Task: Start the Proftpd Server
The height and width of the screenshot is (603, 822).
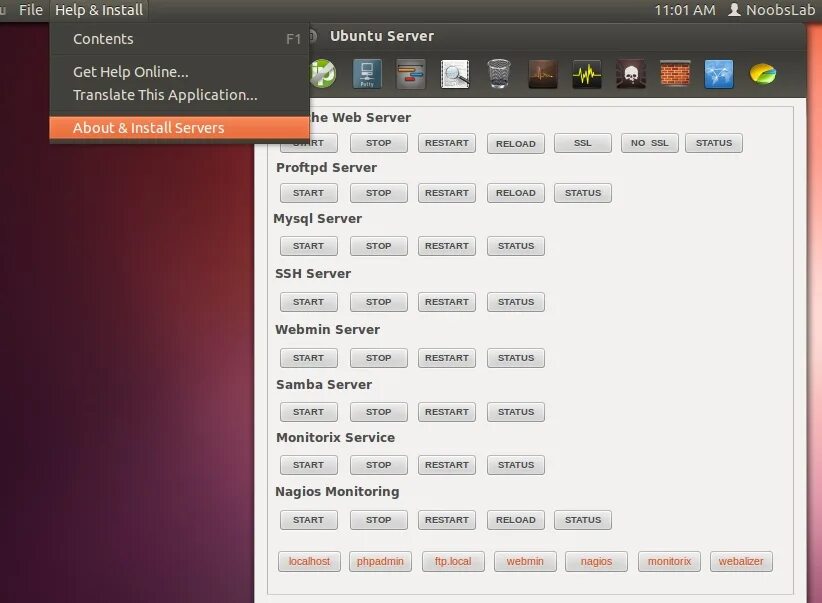Action: [x=308, y=193]
